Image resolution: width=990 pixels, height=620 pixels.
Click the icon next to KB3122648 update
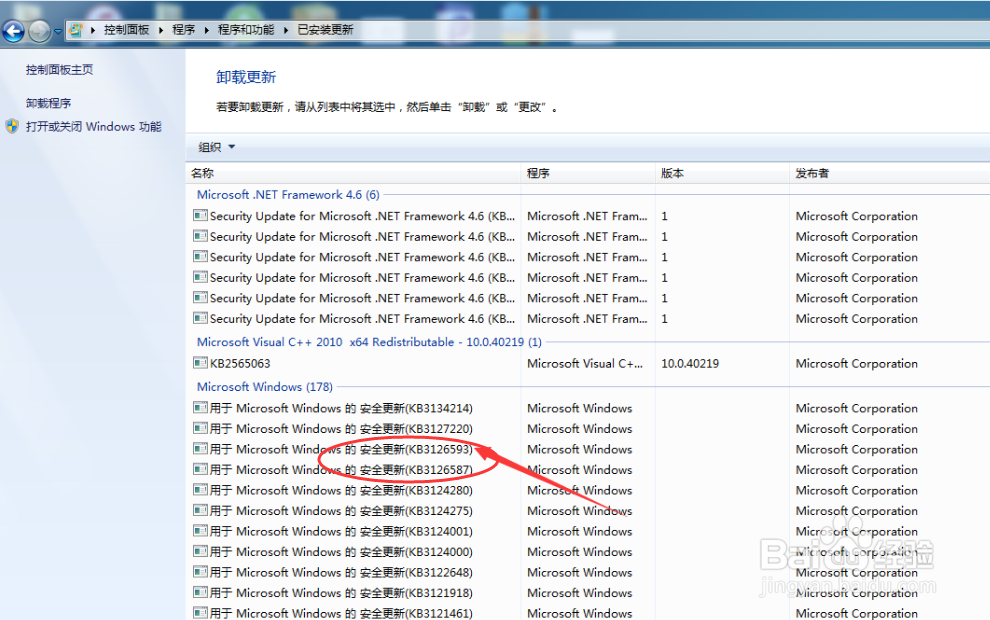click(x=200, y=572)
